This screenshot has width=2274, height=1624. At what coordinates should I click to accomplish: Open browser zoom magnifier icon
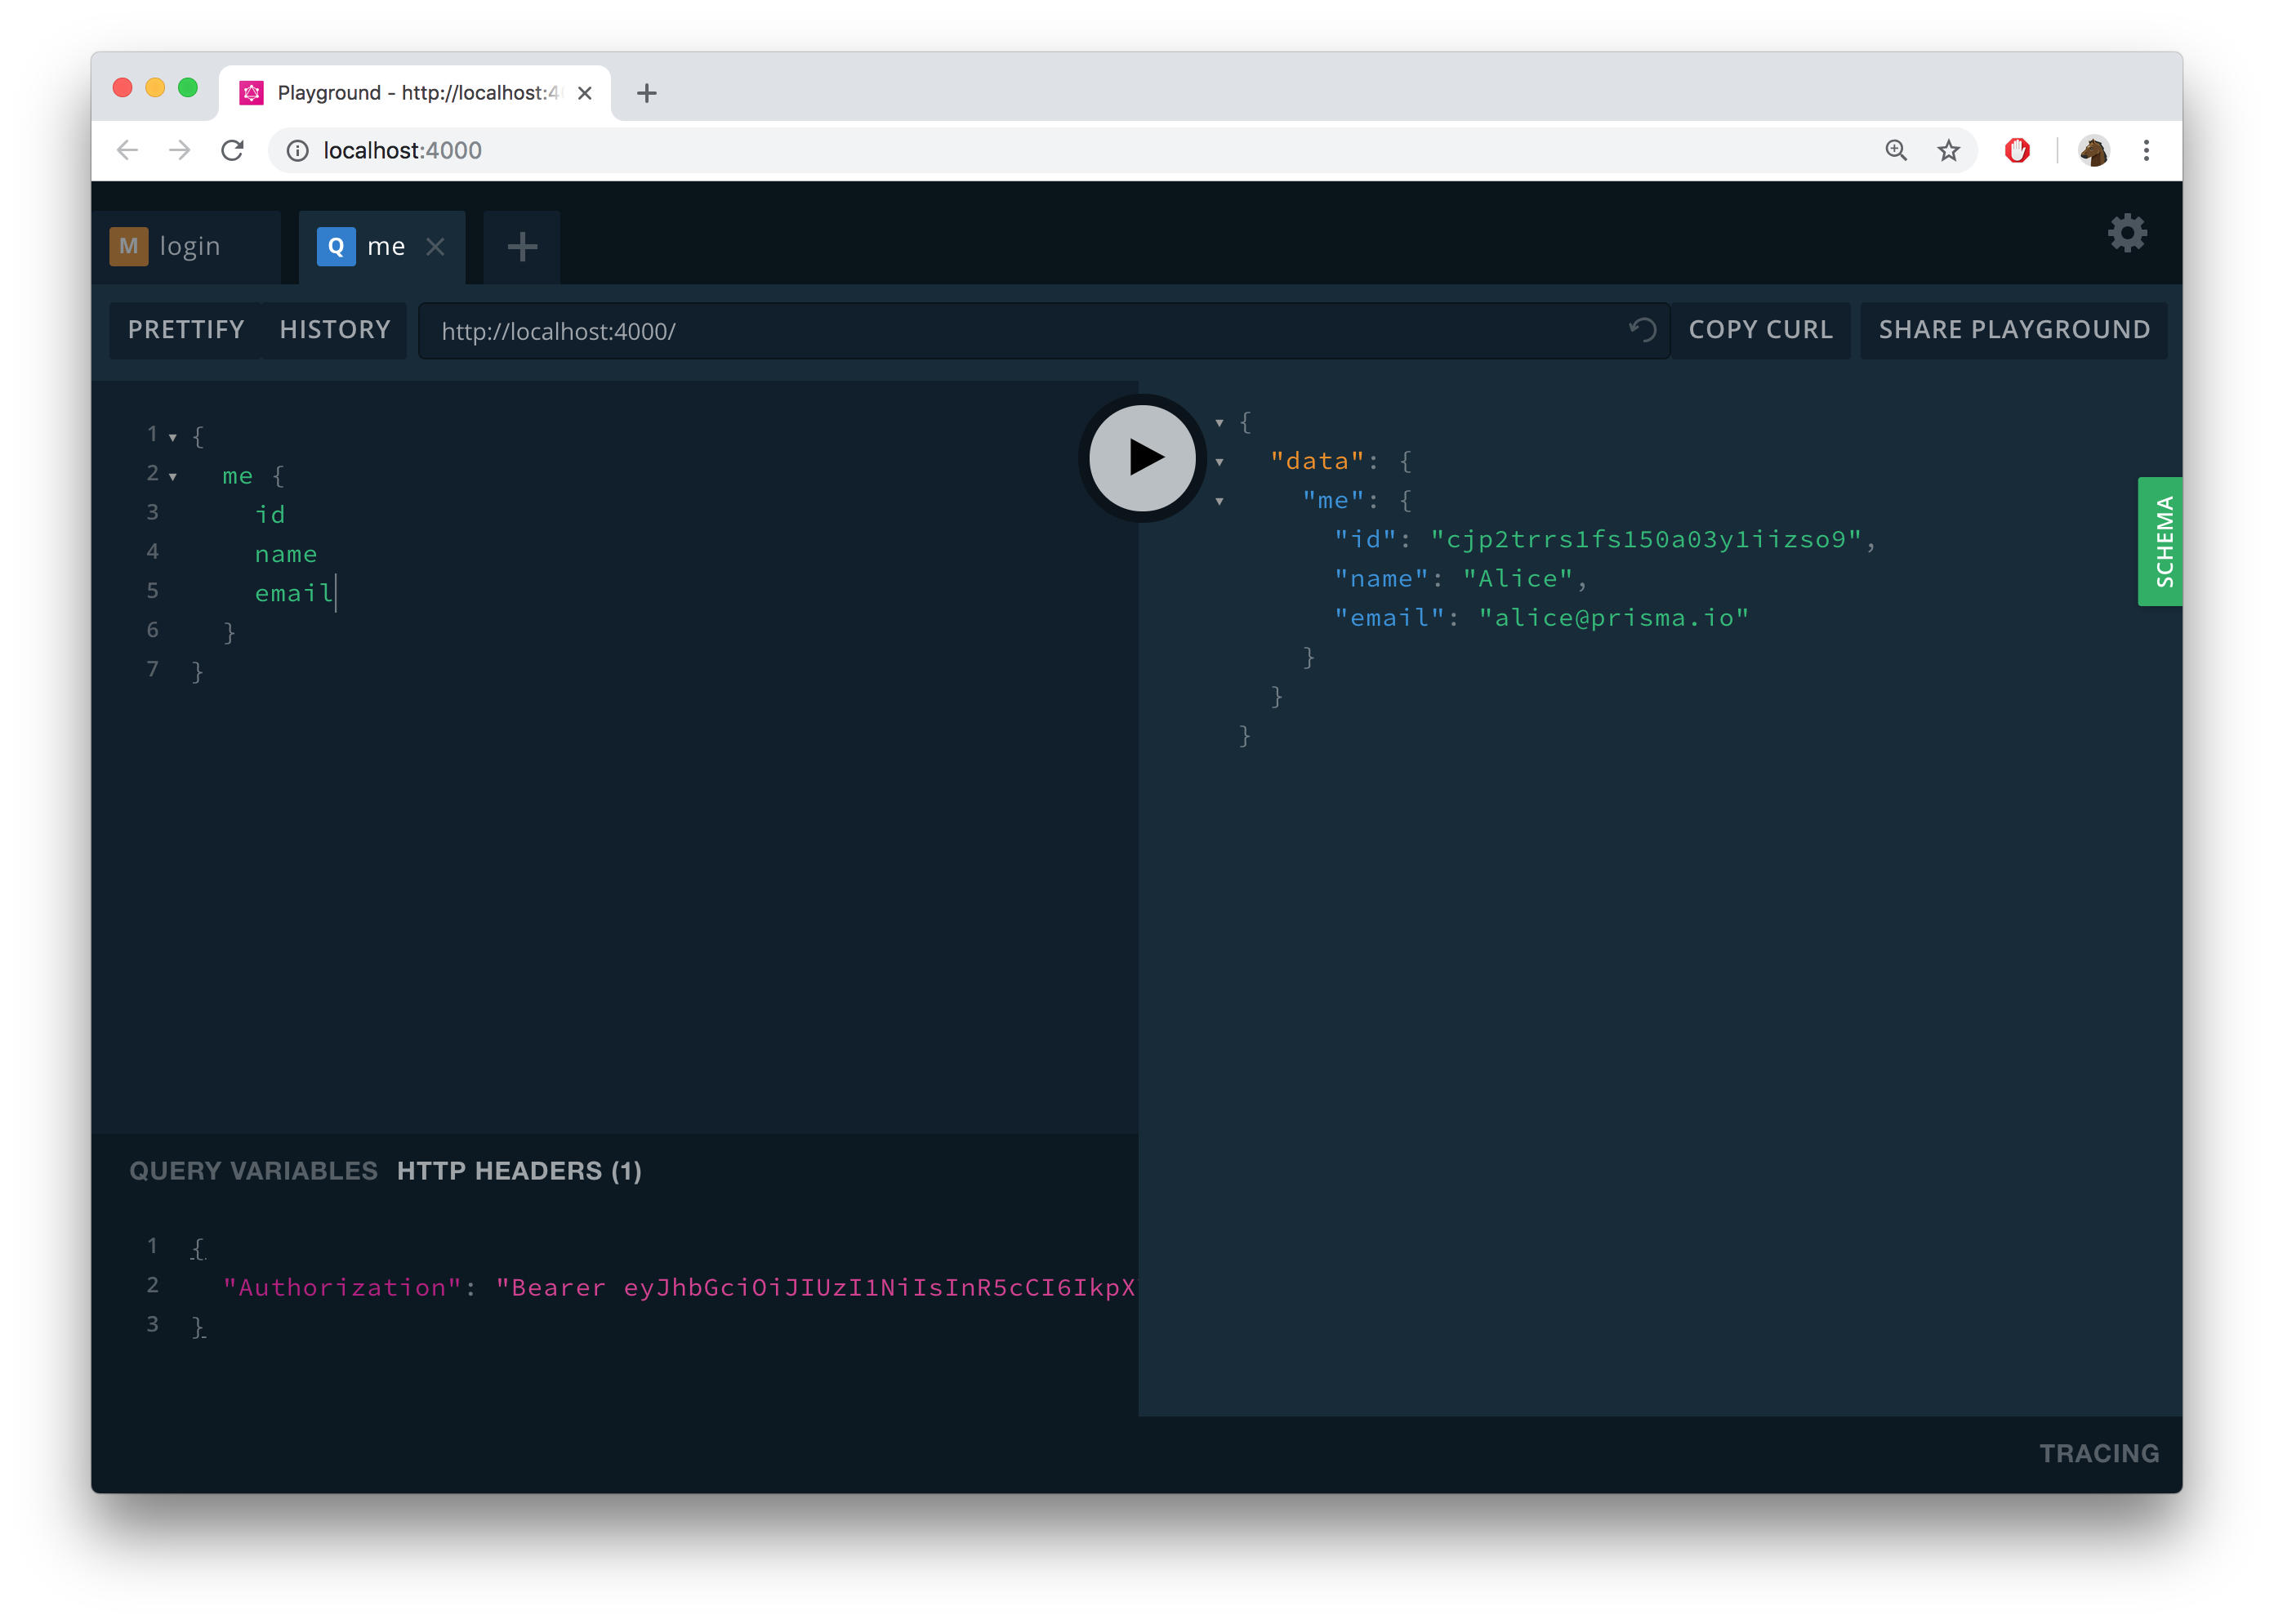(x=1895, y=150)
